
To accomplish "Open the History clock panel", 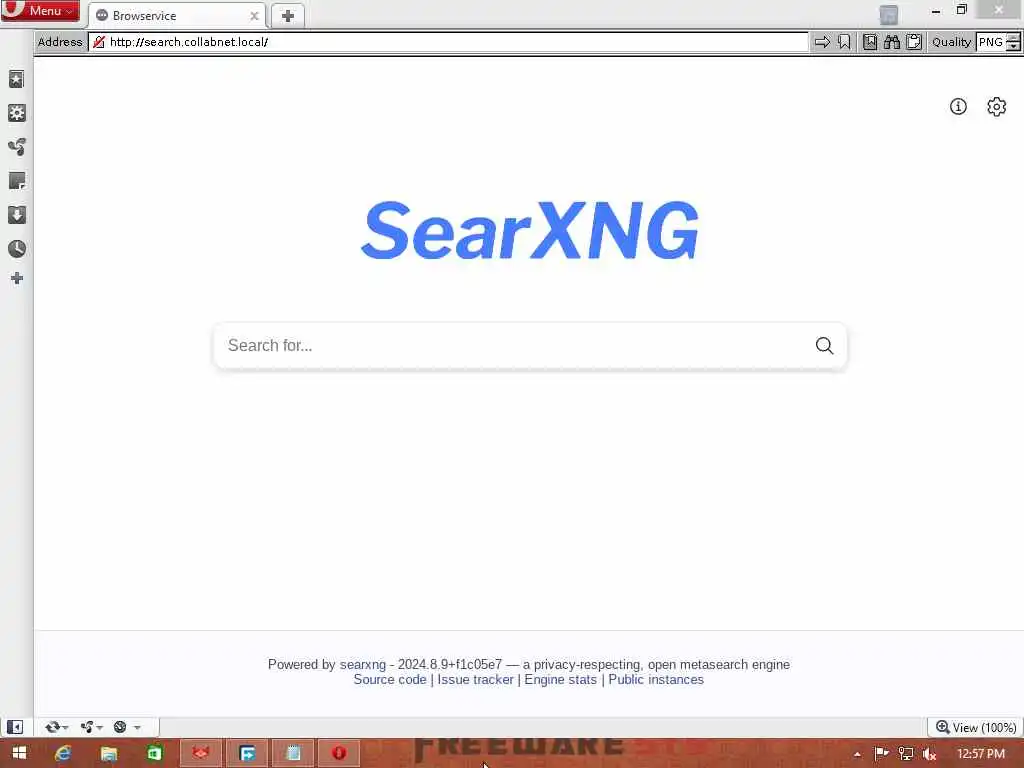I will (16, 249).
